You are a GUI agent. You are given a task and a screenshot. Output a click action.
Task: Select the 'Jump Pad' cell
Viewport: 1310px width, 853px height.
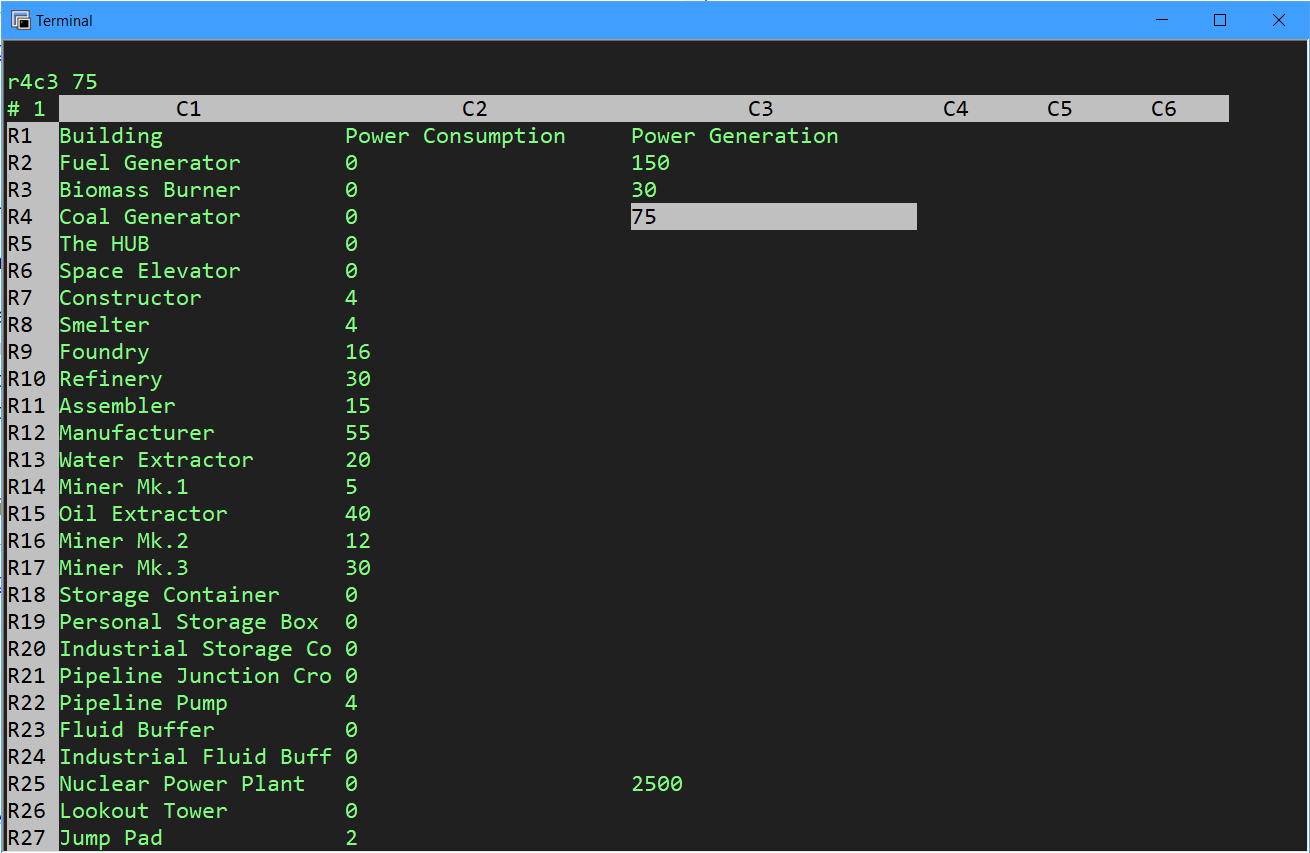(x=111, y=838)
